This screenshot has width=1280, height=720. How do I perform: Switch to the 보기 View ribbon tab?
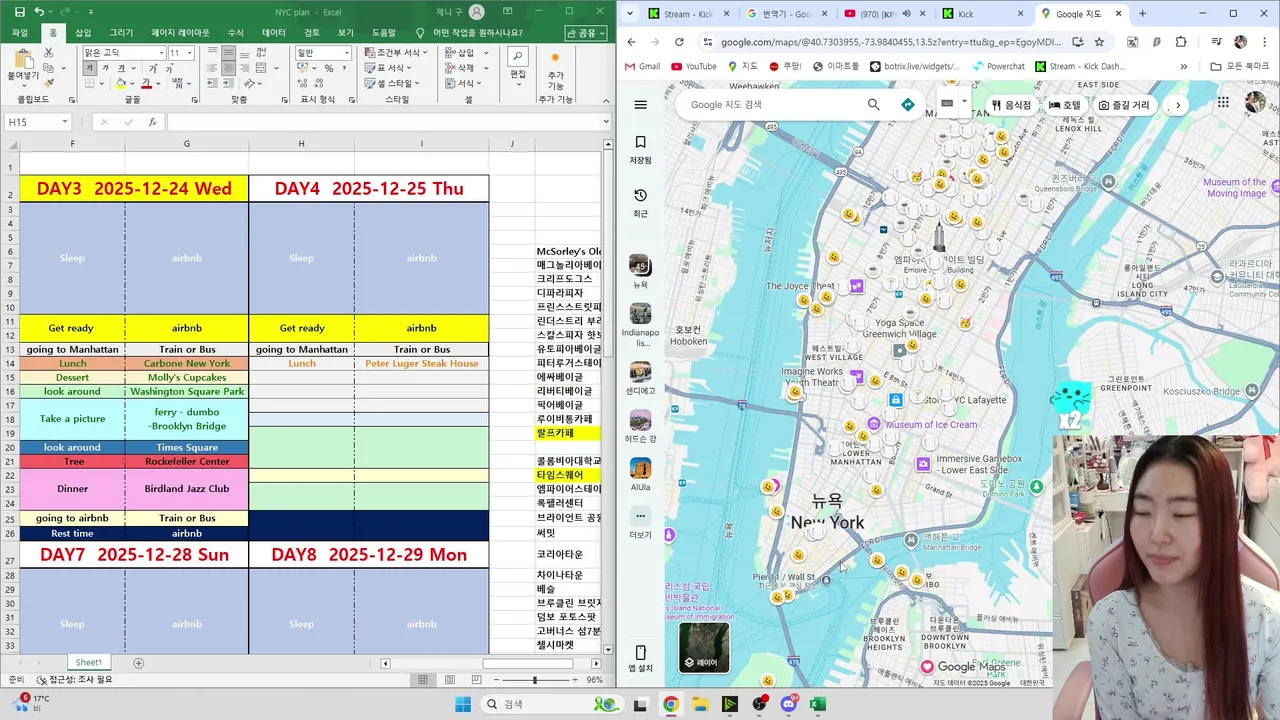[x=346, y=33]
